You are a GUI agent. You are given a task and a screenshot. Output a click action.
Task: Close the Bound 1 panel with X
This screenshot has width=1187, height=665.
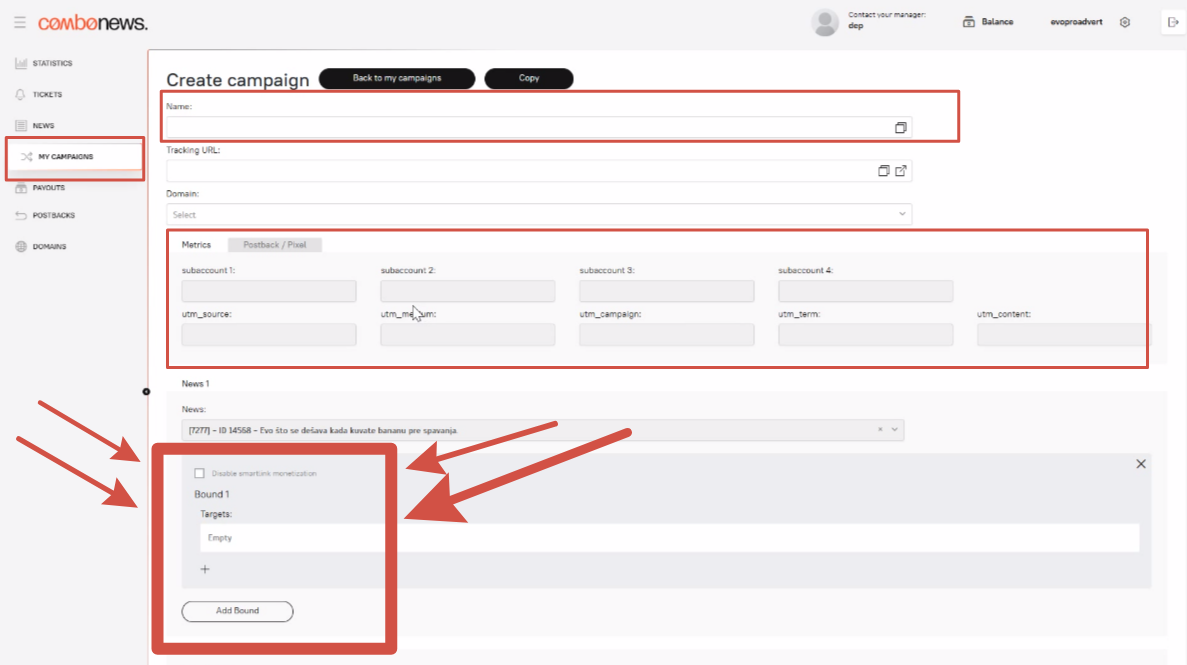[1141, 464]
